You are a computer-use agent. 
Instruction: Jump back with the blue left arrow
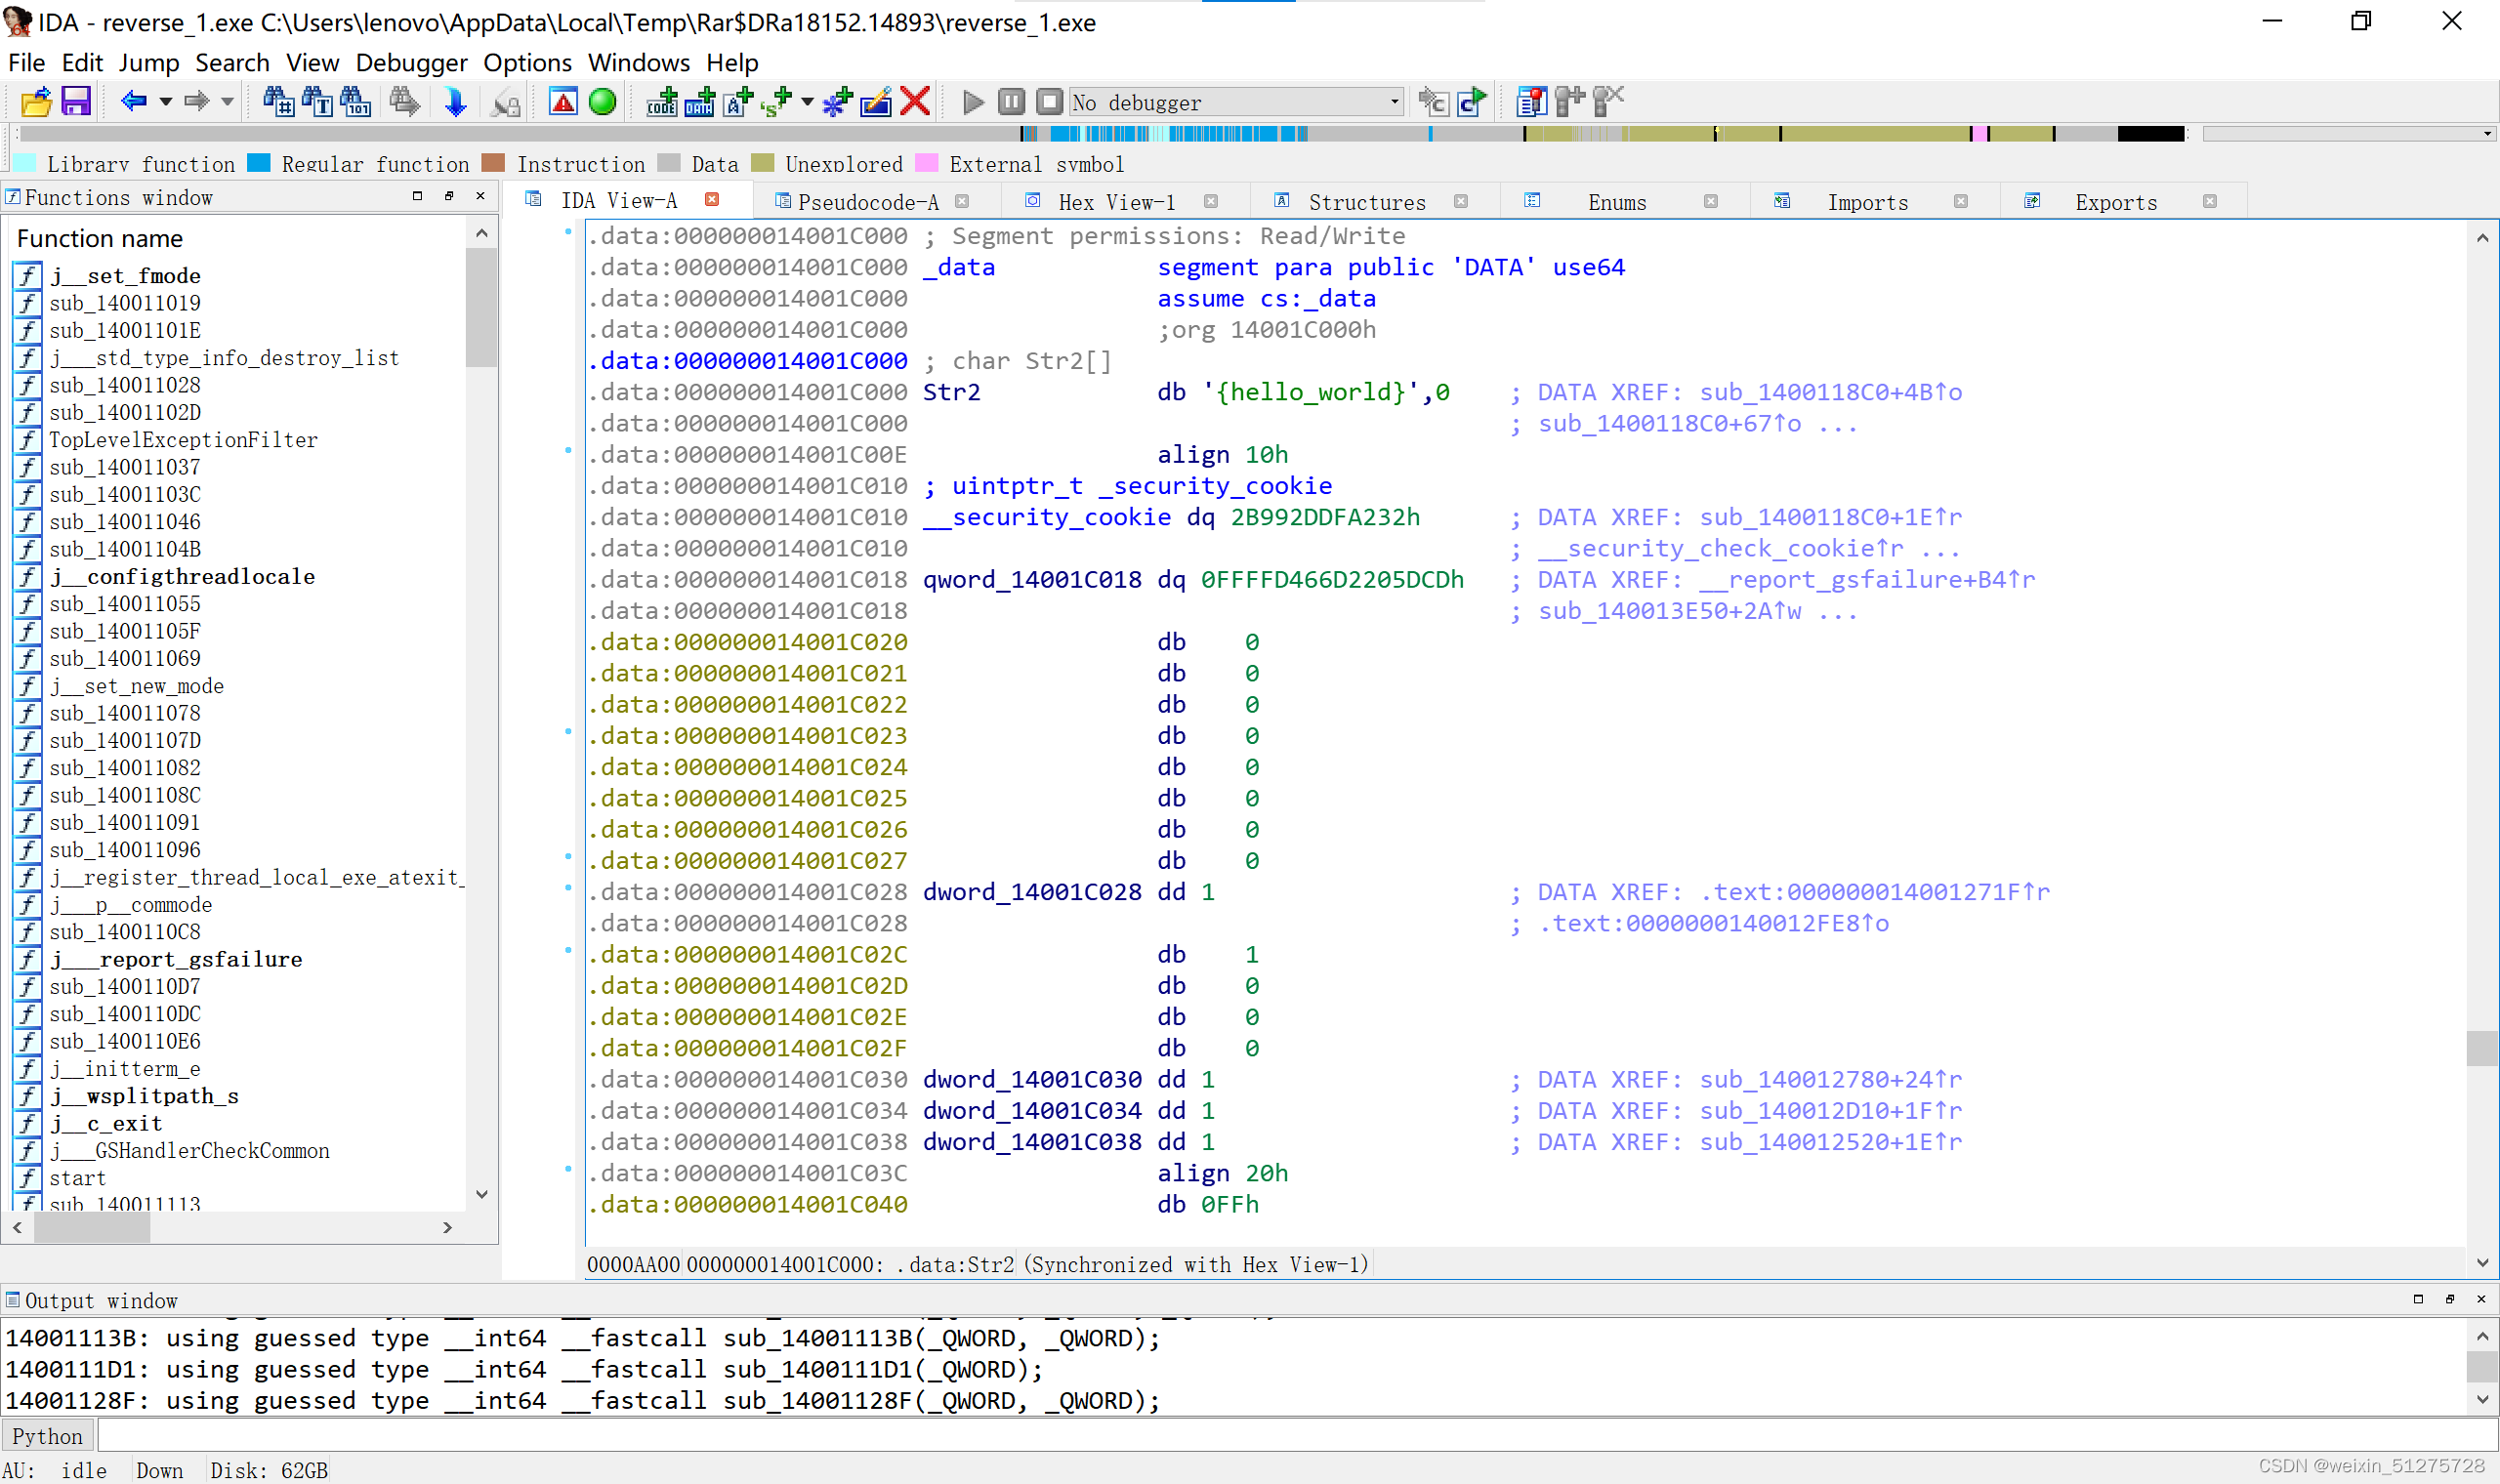point(133,102)
